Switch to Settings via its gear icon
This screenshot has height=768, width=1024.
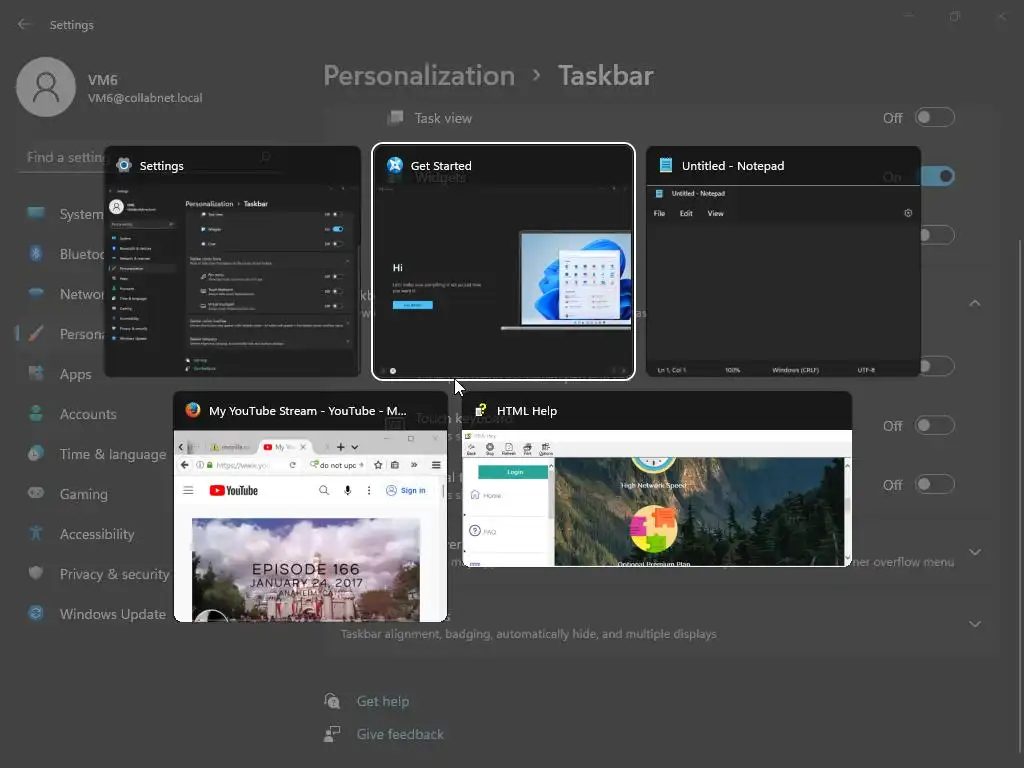123,165
